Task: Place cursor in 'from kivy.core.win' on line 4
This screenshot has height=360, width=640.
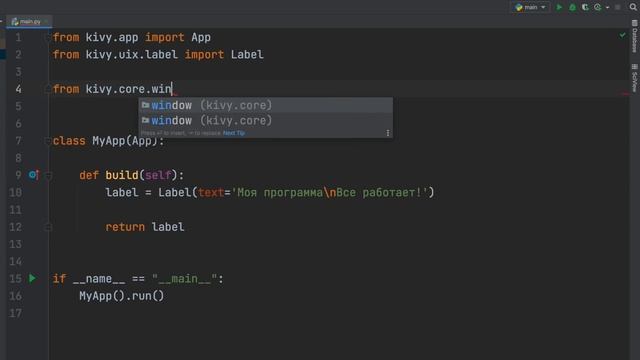Action: [x=112, y=89]
